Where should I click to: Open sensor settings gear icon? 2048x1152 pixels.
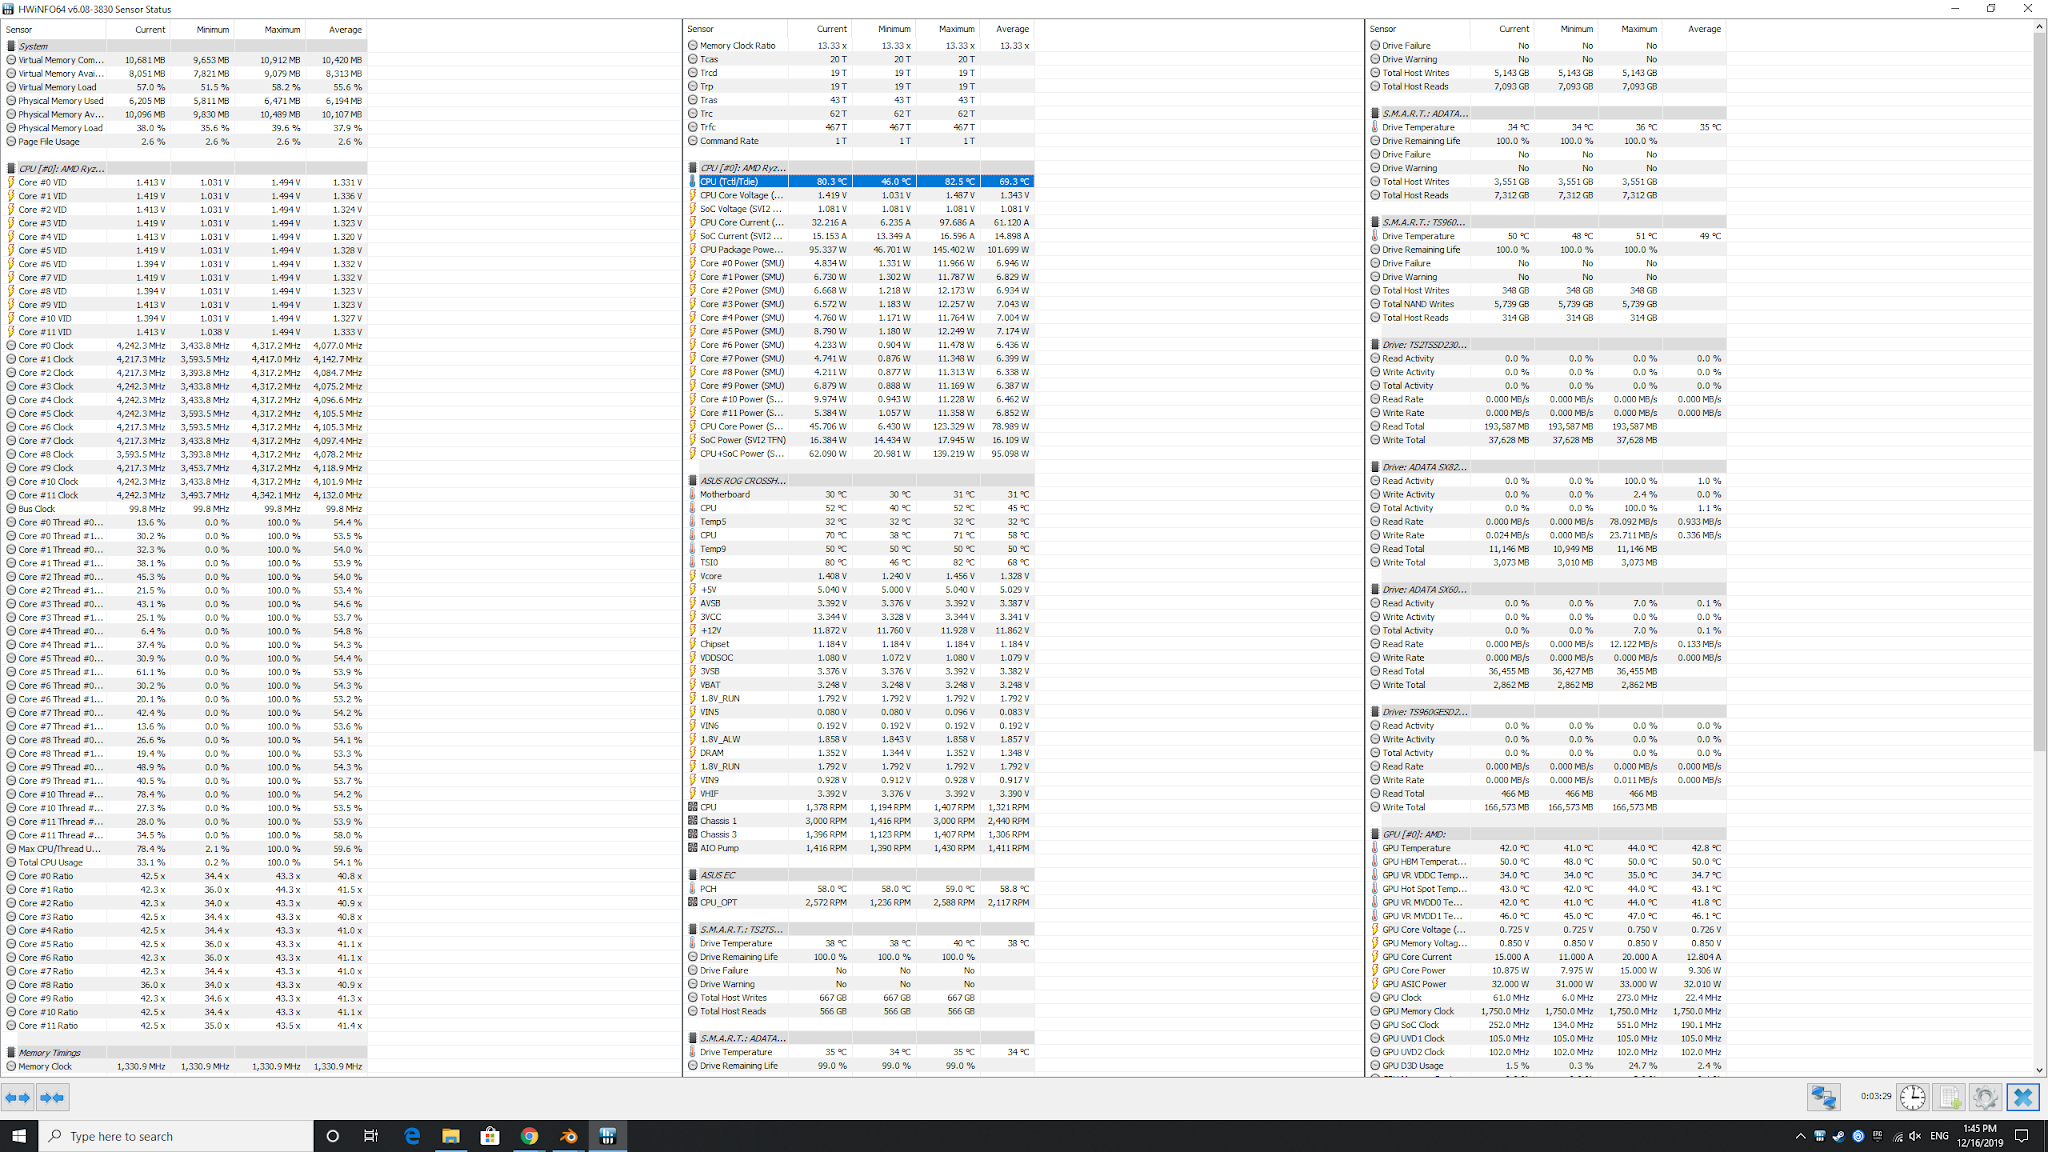(x=1985, y=1097)
